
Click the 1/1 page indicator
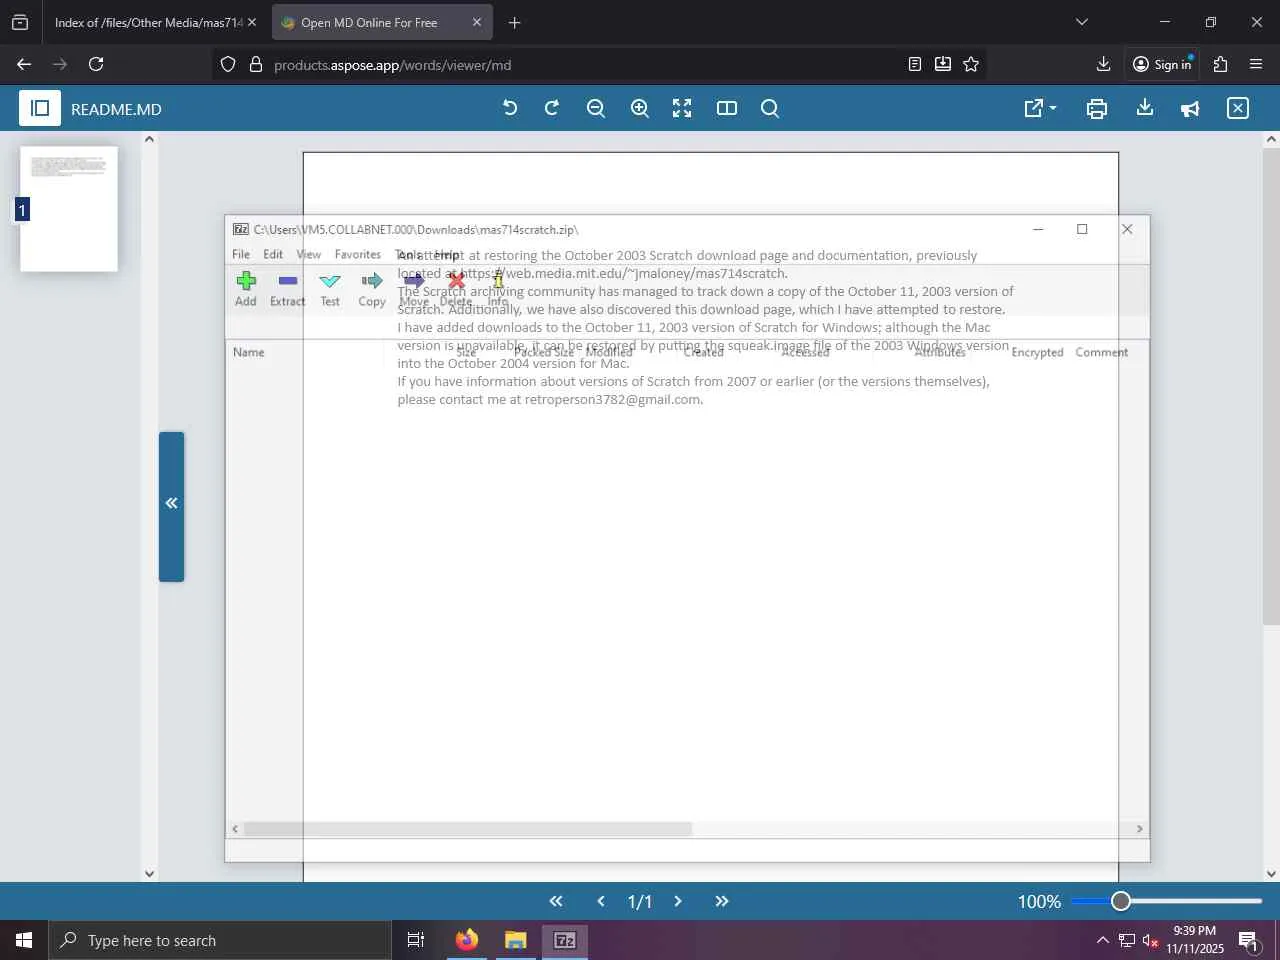(x=640, y=901)
